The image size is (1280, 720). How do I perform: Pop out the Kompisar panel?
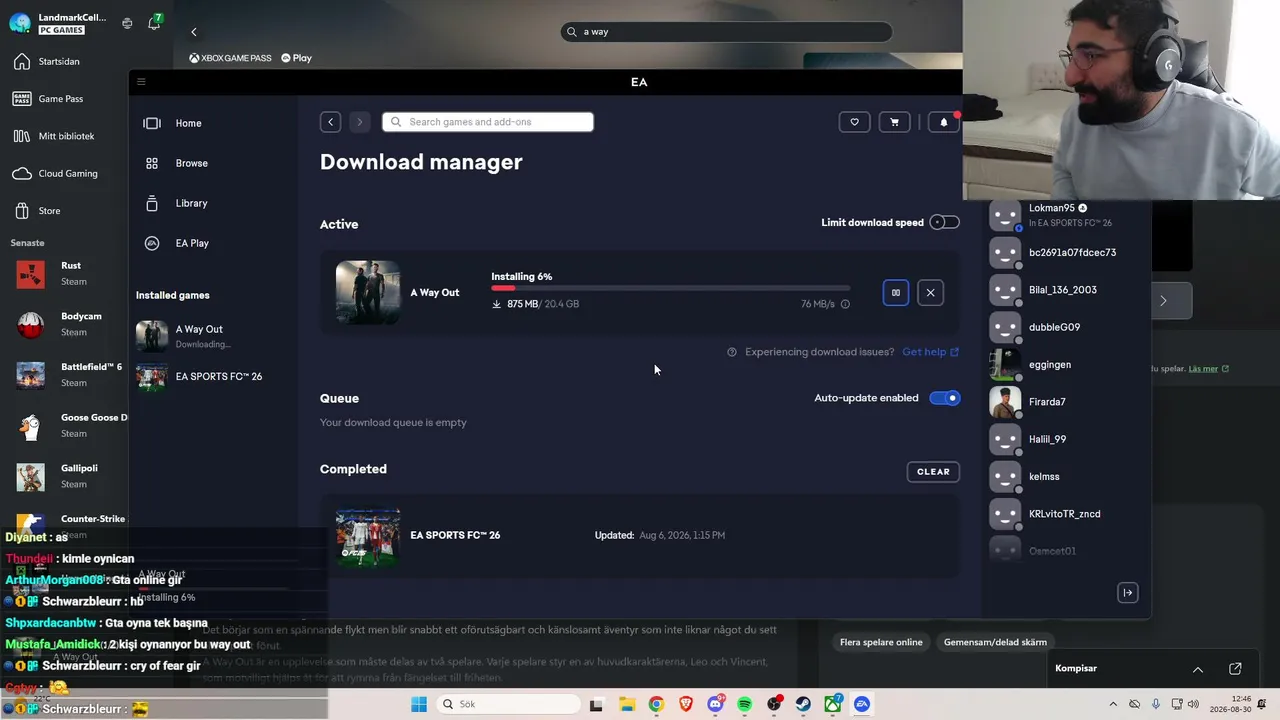[1235, 669]
